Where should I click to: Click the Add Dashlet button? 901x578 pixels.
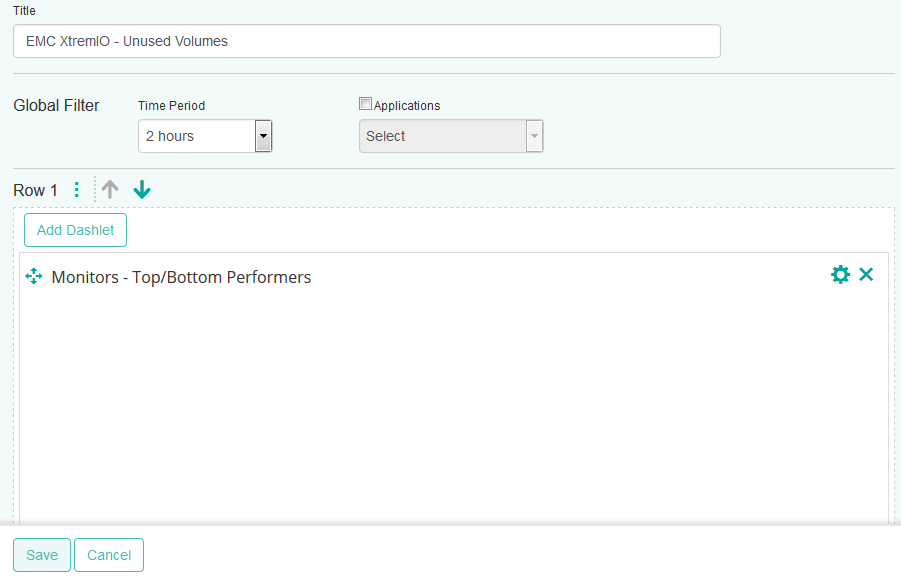[x=75, y=229]
